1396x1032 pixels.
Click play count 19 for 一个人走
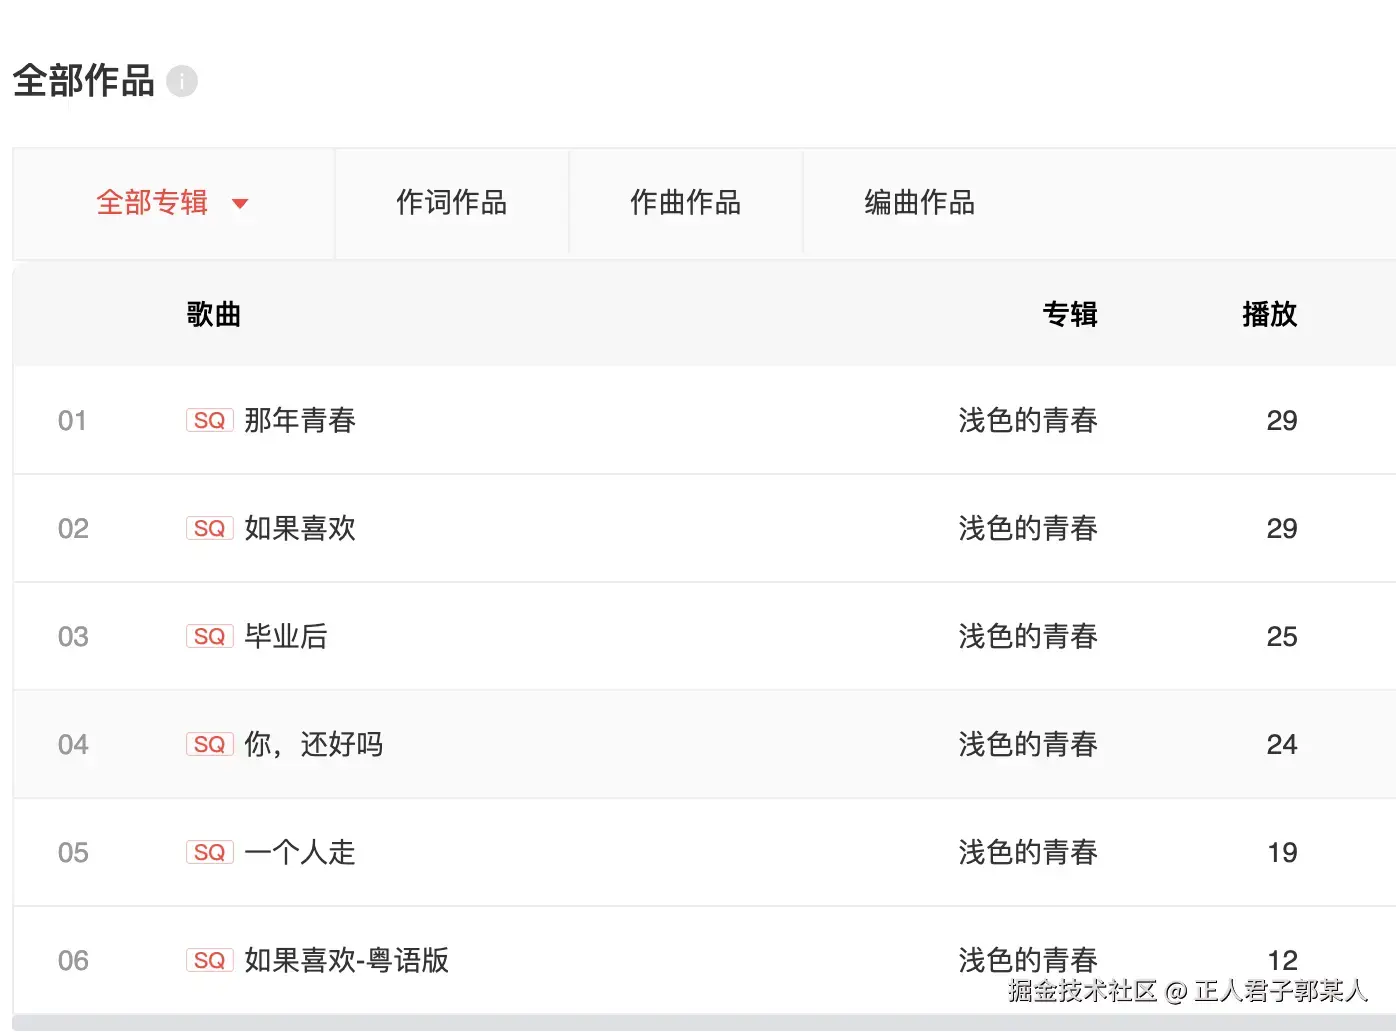click(x=1282, y=852)
